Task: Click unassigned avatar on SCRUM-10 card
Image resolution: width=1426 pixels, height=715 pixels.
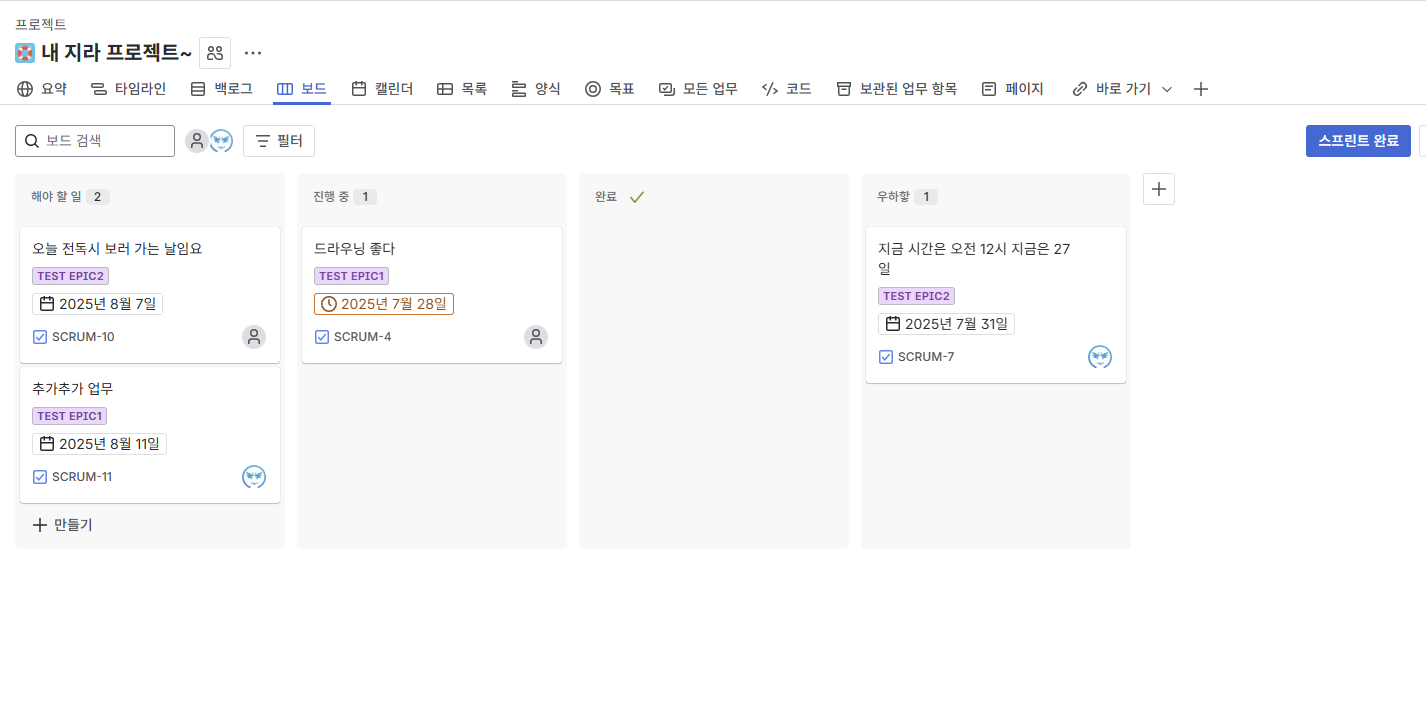Action: click(x=254, y=337)
